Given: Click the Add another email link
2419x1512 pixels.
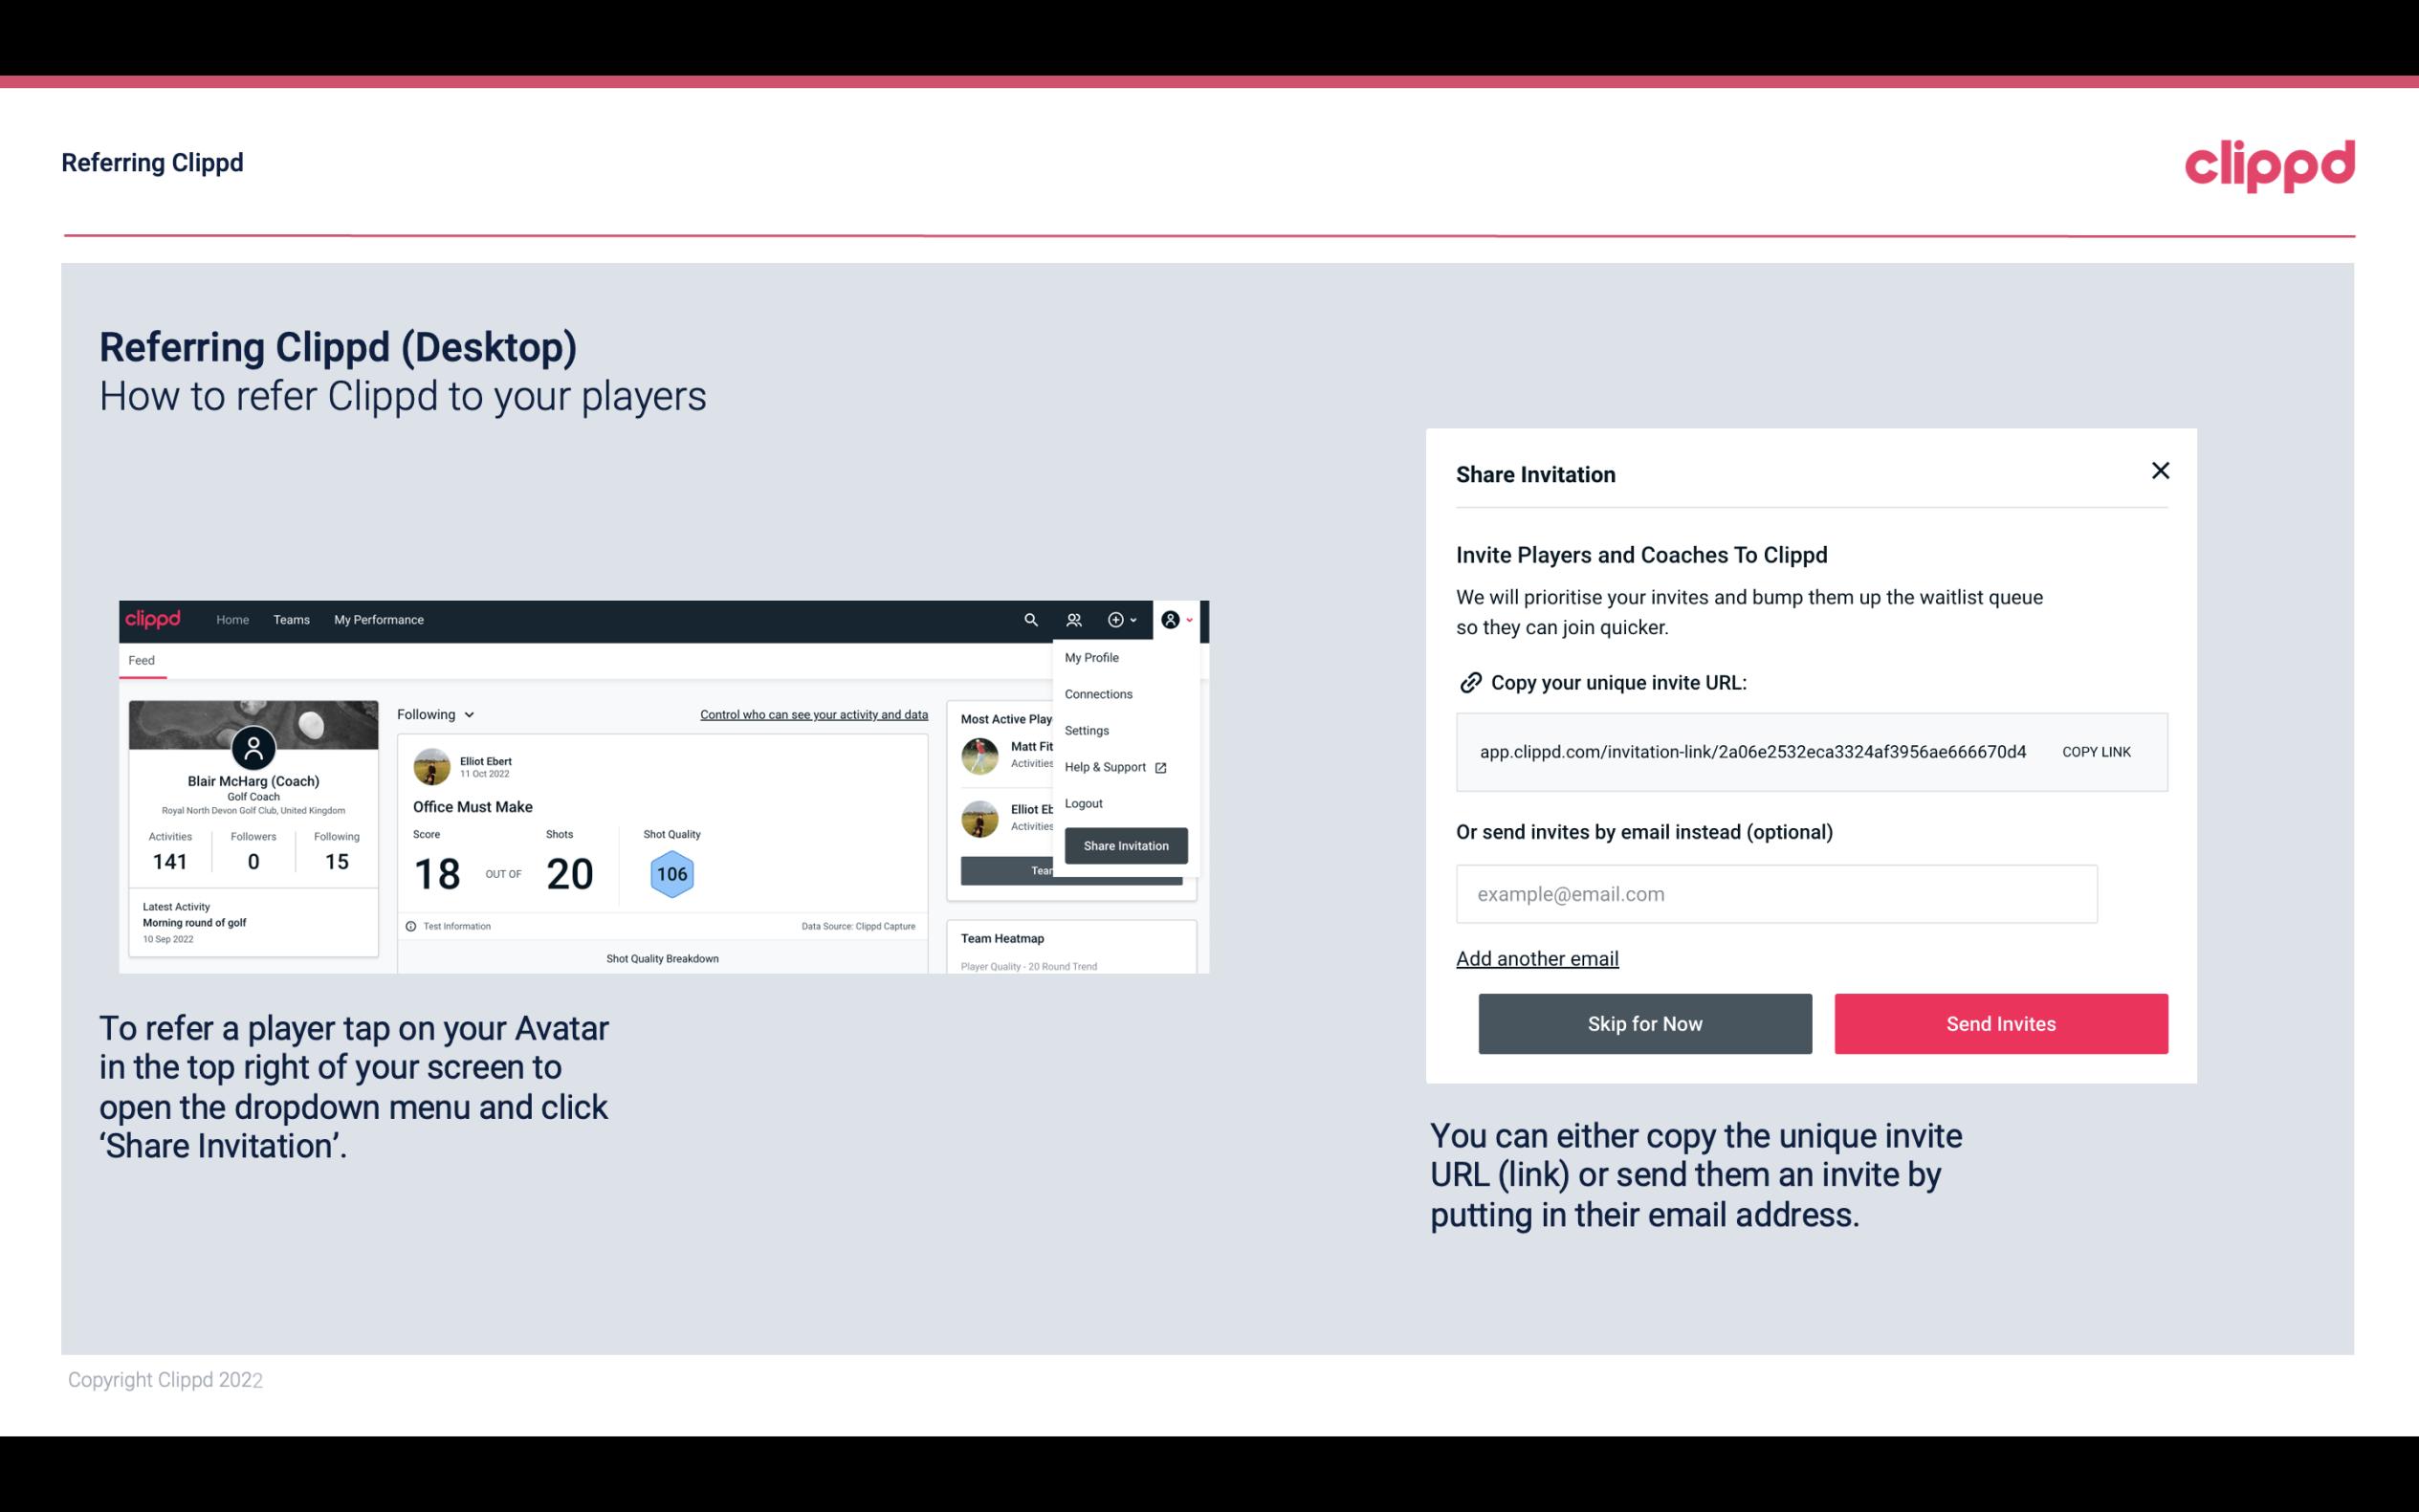Looking at the screenshot, I should tap(1538, 958).
